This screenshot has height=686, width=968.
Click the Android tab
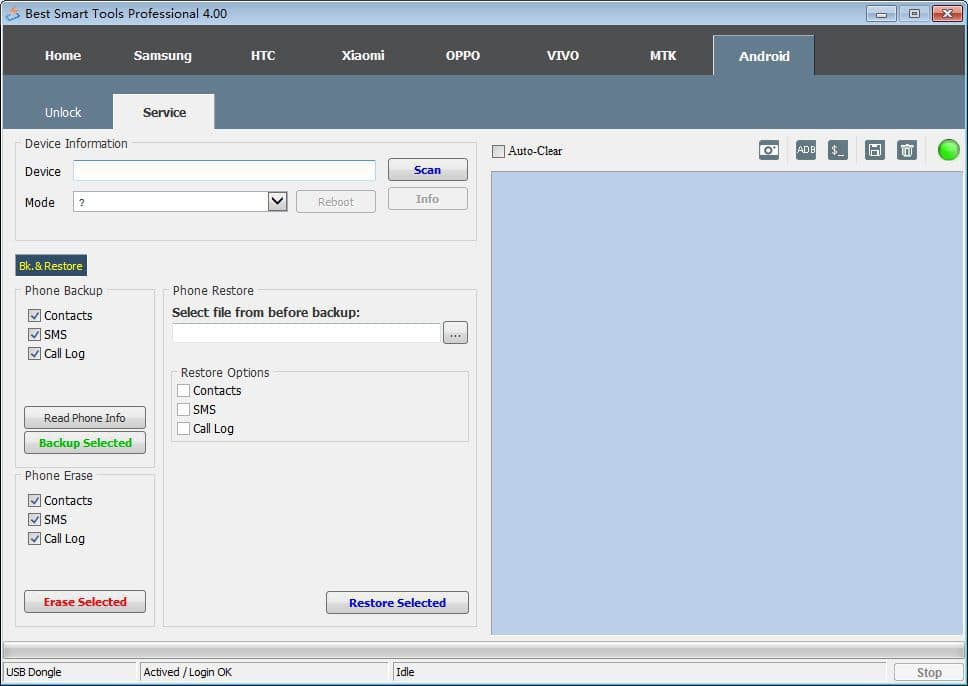(764, 56)
